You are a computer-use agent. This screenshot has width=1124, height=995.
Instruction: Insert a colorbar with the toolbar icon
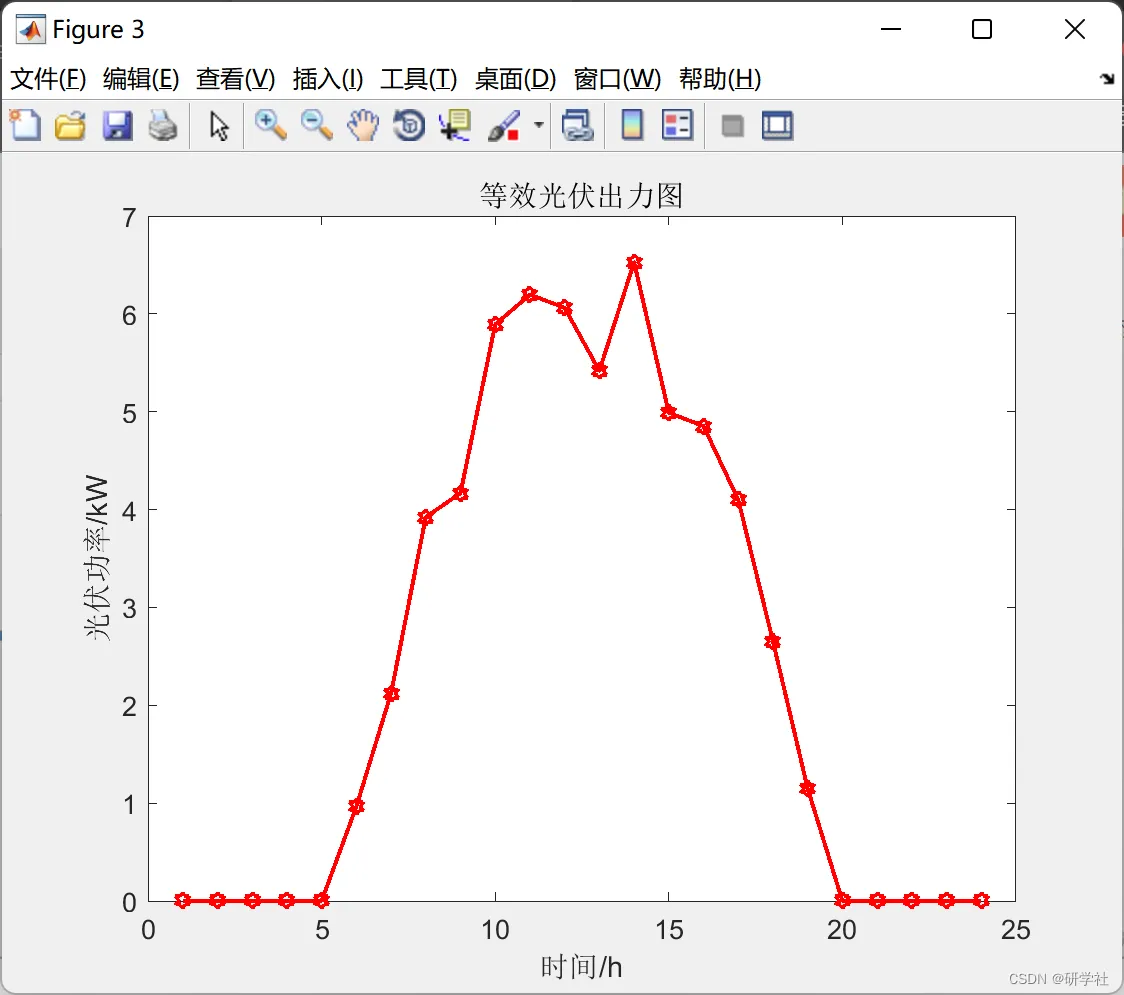[632, 125]
